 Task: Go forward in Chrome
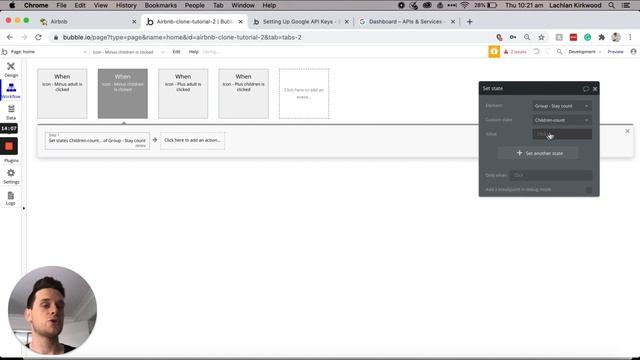coord(24,37)
